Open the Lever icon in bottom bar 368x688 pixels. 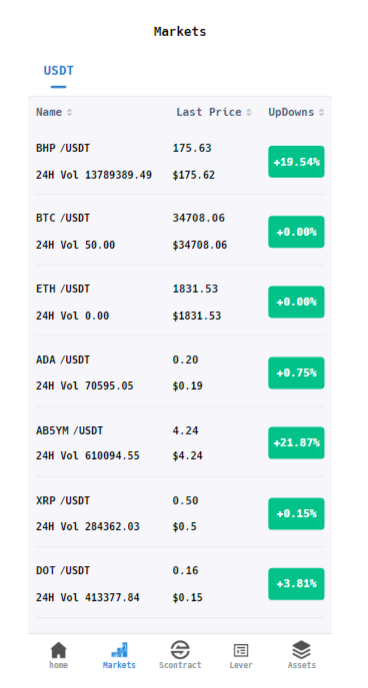tap(241, 650)
